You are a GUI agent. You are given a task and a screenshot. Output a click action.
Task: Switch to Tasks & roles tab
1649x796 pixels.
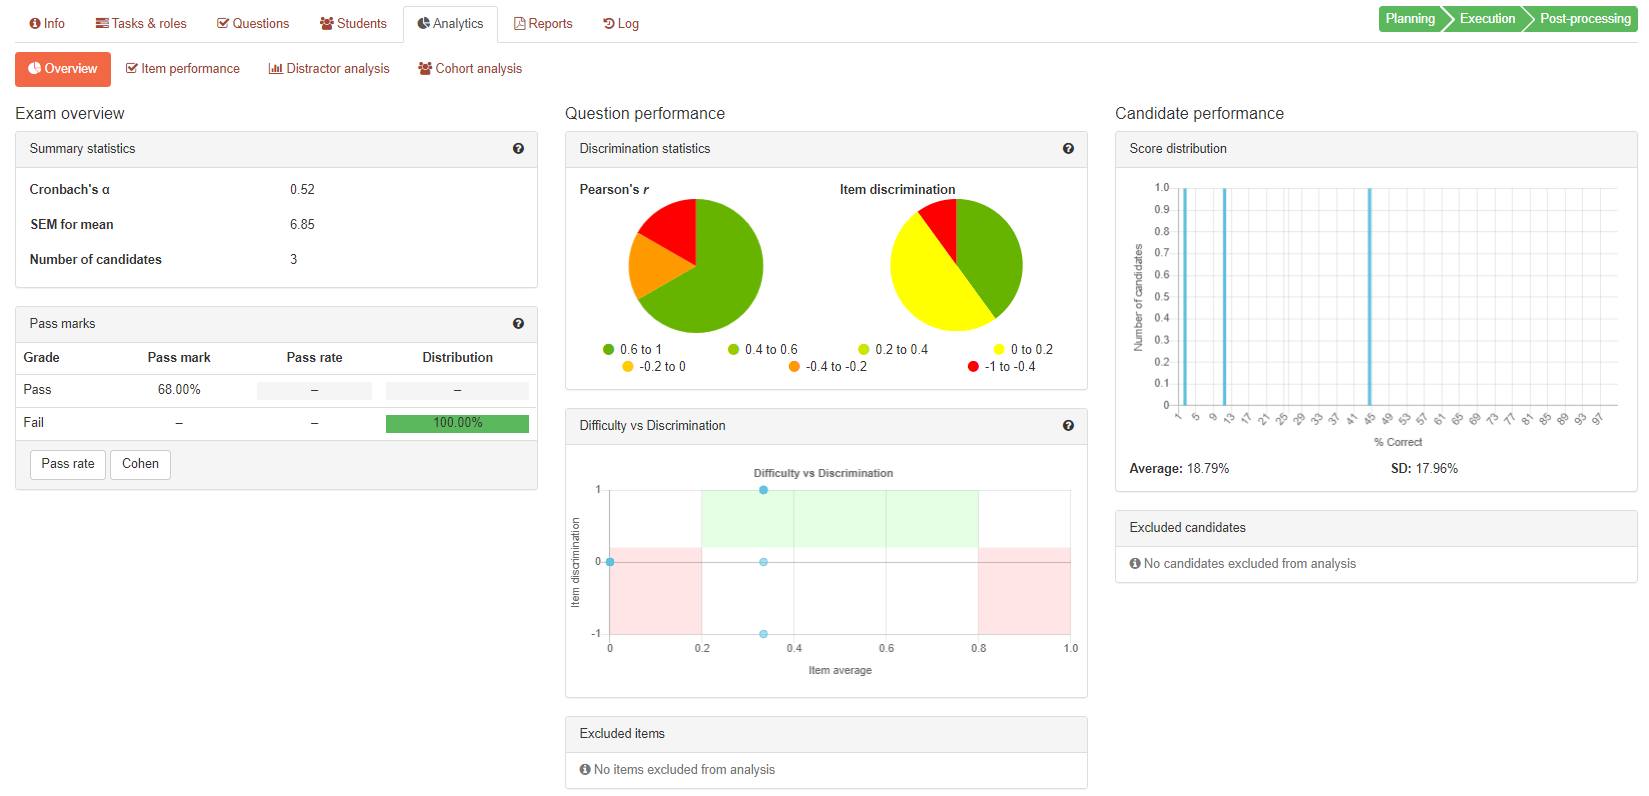[x=141, y=24]
